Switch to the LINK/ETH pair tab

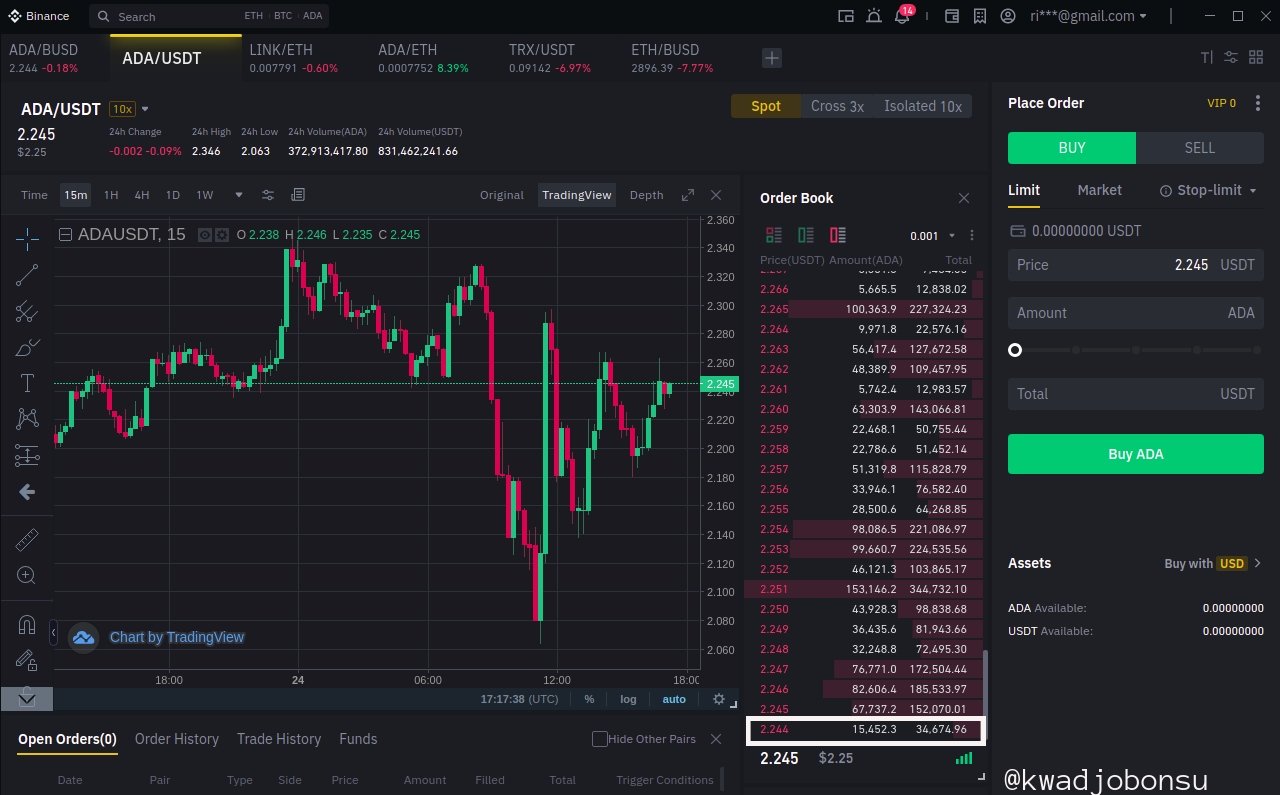coord(294,58)
